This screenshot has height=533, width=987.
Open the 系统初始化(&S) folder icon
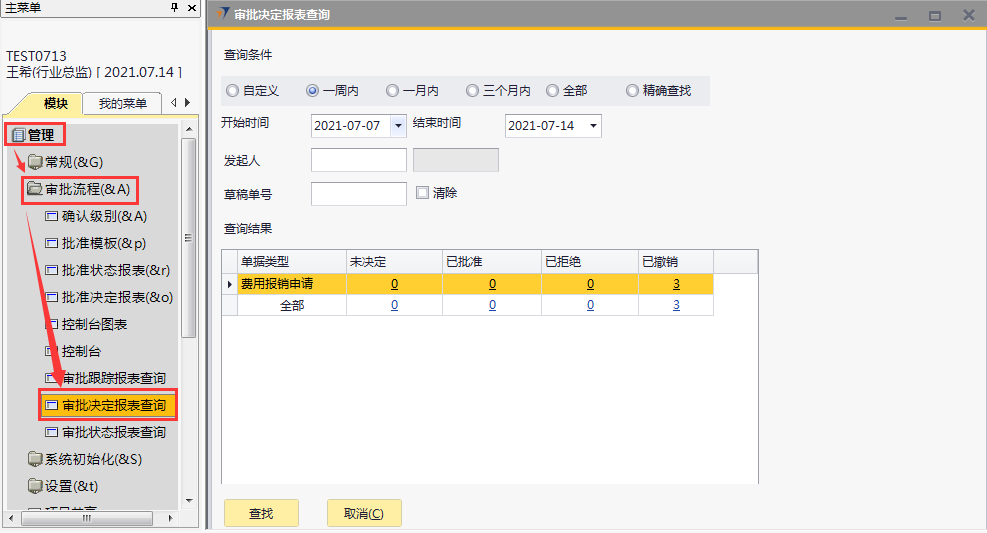point(35,460)
